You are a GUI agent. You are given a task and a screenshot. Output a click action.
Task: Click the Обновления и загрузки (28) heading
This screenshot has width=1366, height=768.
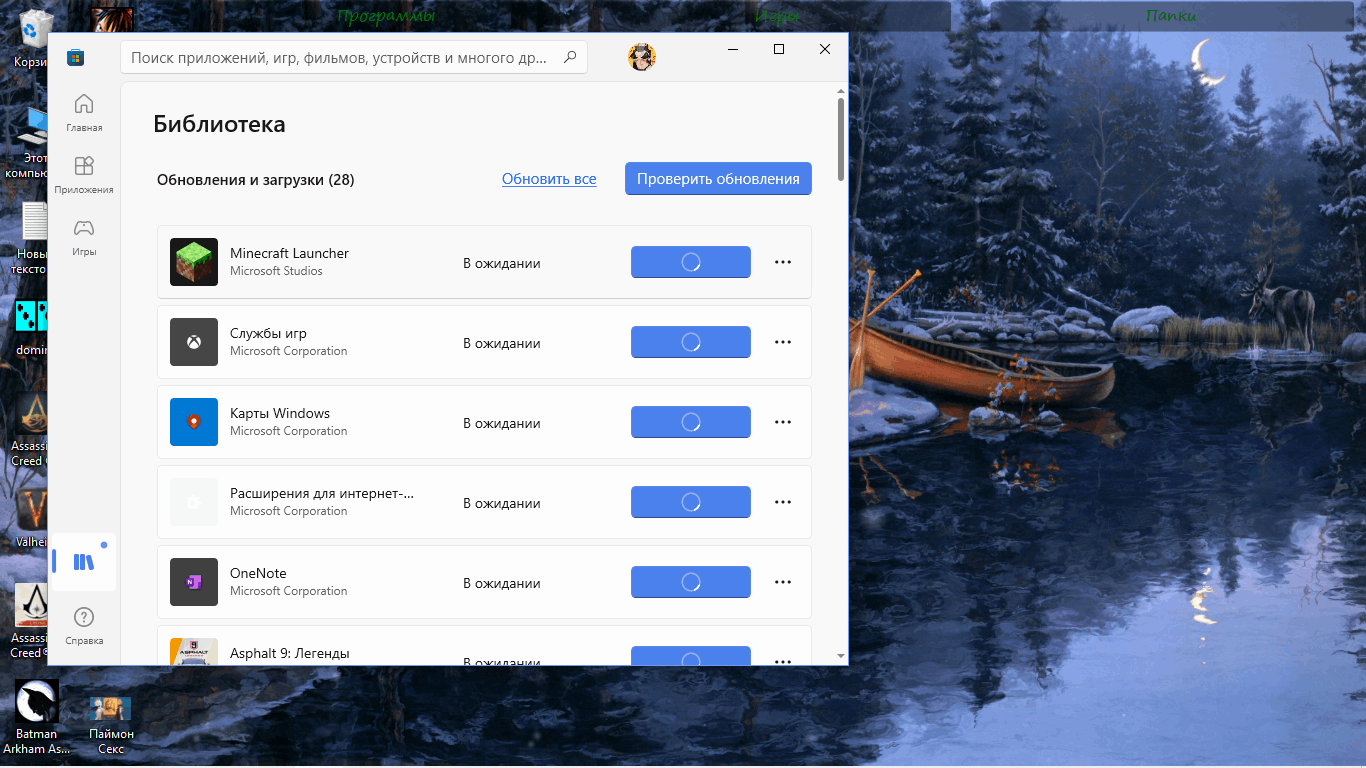[x=256, y=180]
